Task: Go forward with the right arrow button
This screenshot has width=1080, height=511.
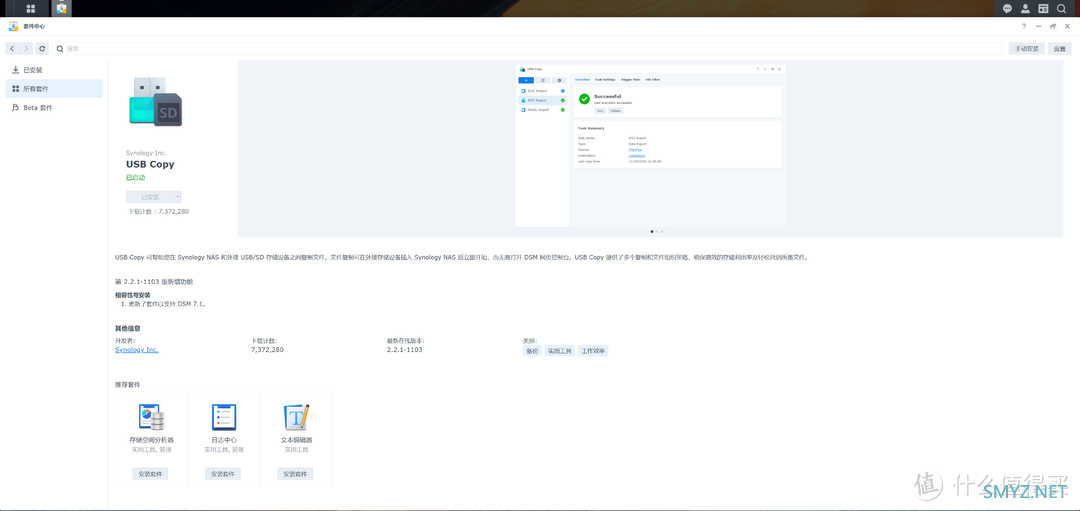Action: coord(25,49)
